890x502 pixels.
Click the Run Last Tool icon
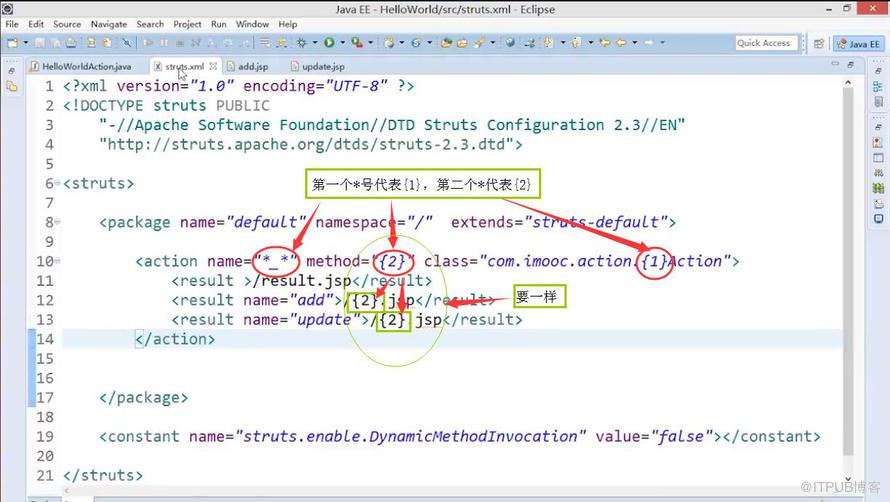(x=357, y=43)
